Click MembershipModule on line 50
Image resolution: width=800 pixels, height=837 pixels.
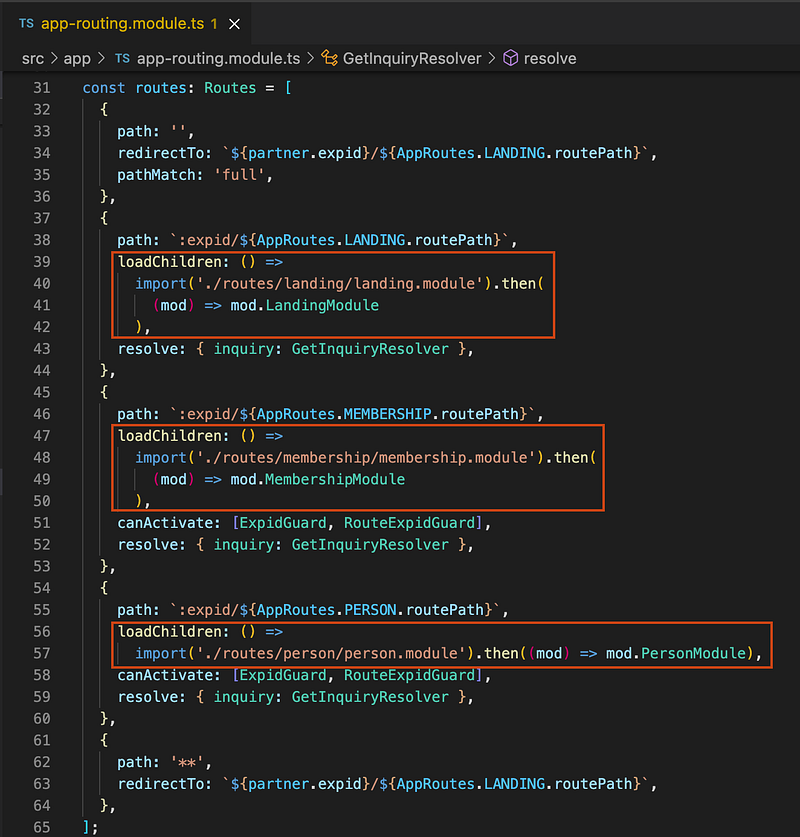coord(335,479)
